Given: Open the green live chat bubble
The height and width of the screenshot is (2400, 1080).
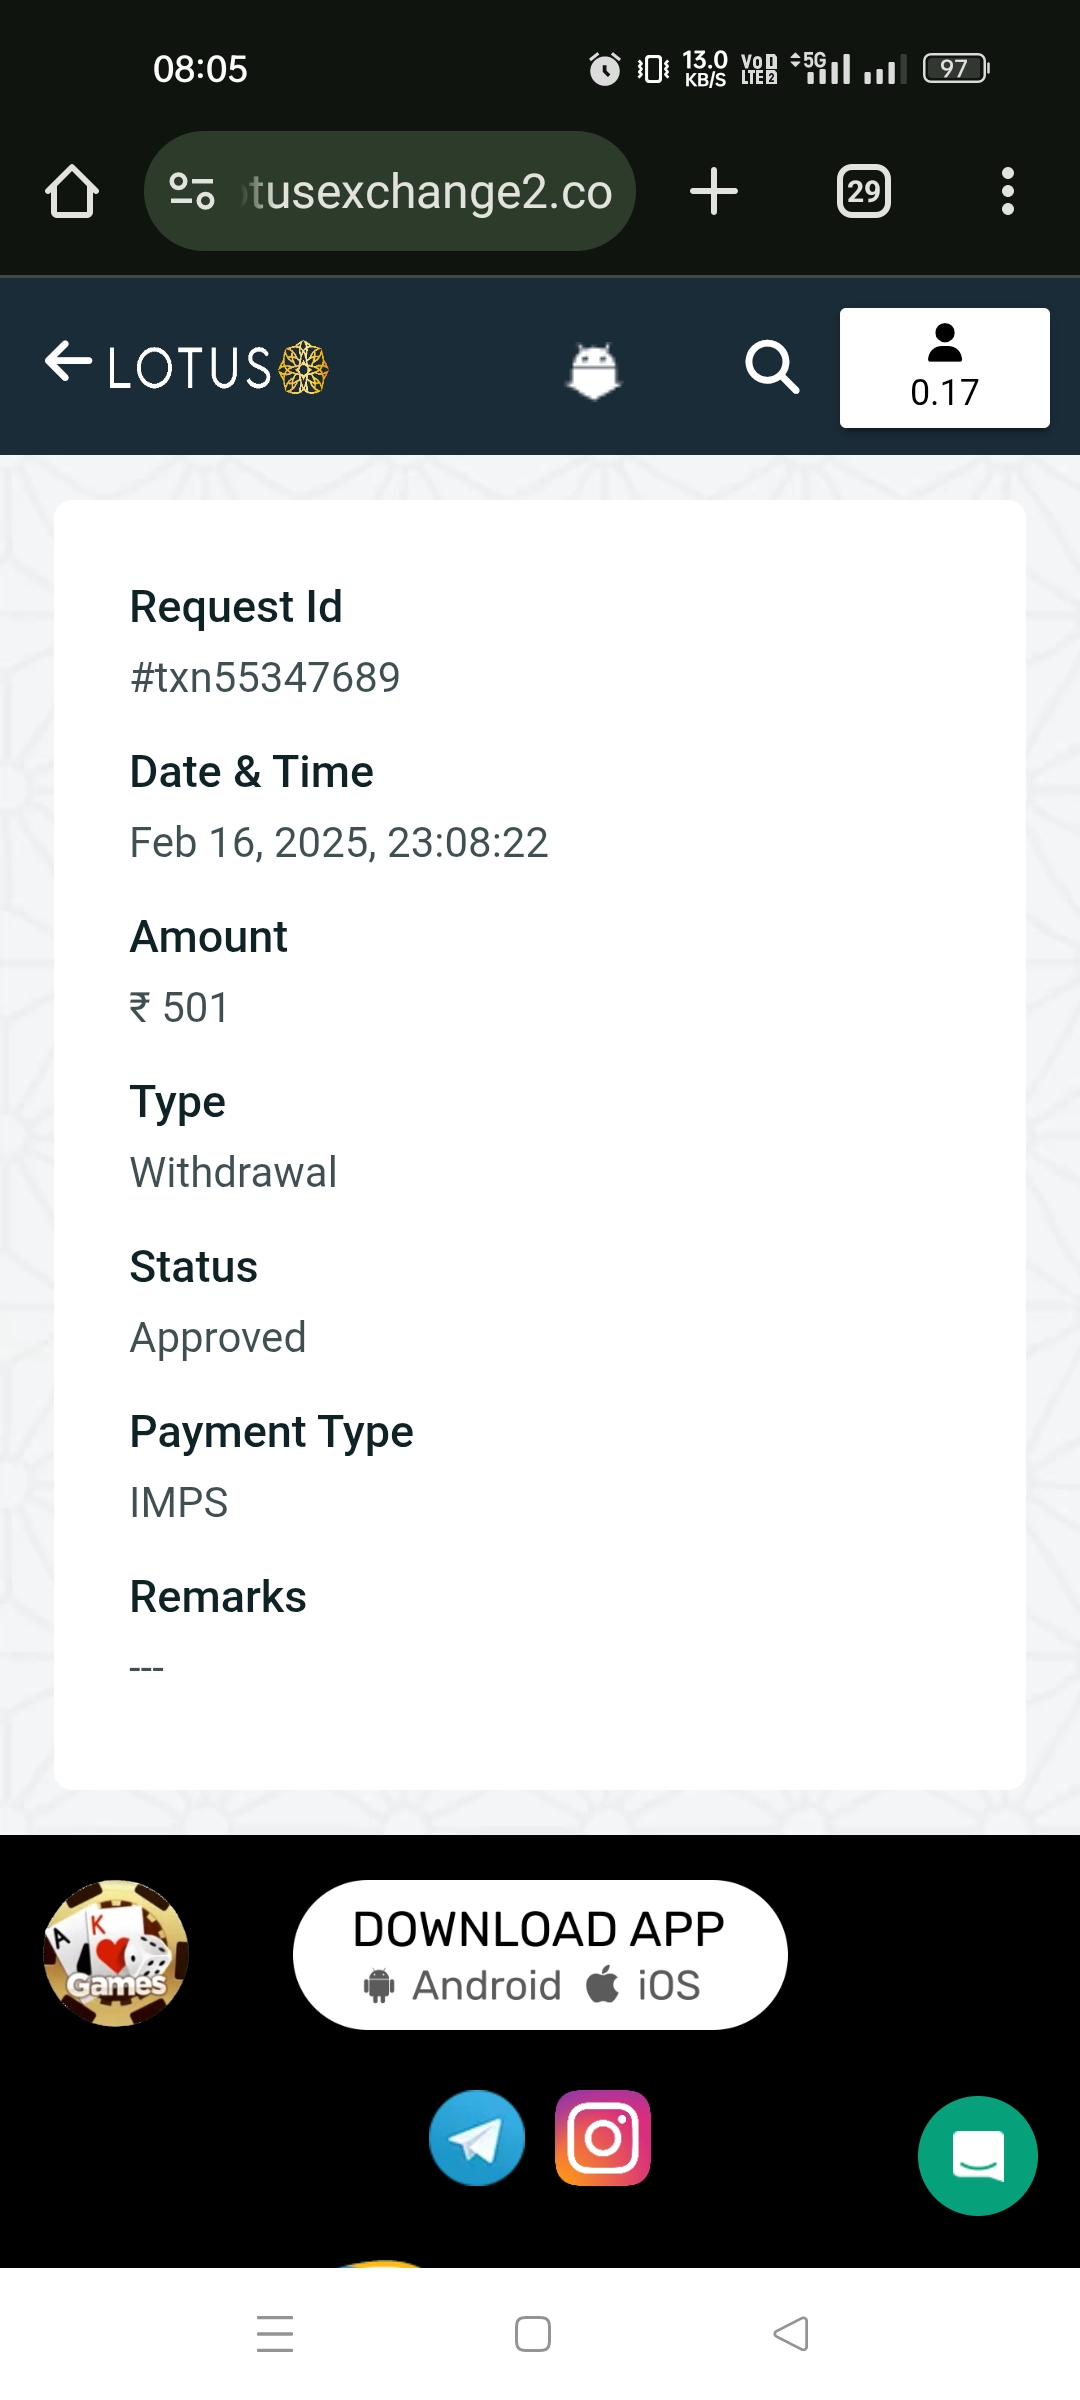Looking at the screenshot, I should (977, 2155).
